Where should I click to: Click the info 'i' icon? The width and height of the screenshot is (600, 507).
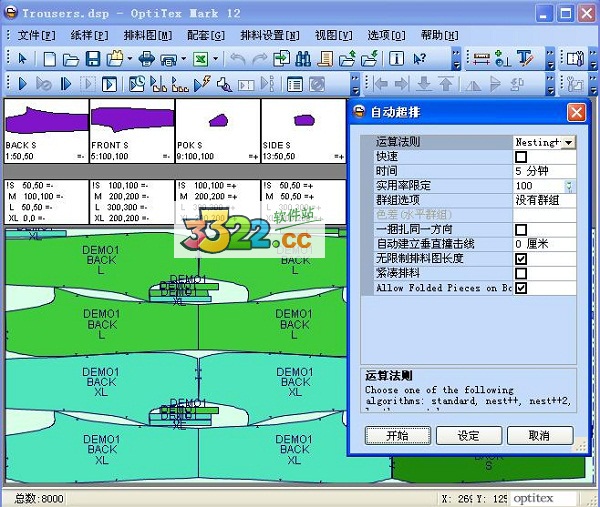(396, 59)
